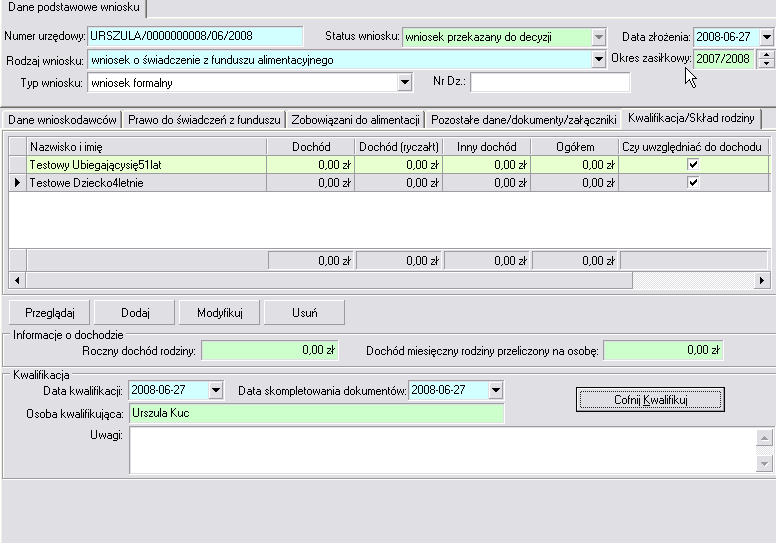Click the row selector arrow for Testowe Dziecko4letnie
The width and height of the screenshot is (776, 543).
[x=17, y=182]
